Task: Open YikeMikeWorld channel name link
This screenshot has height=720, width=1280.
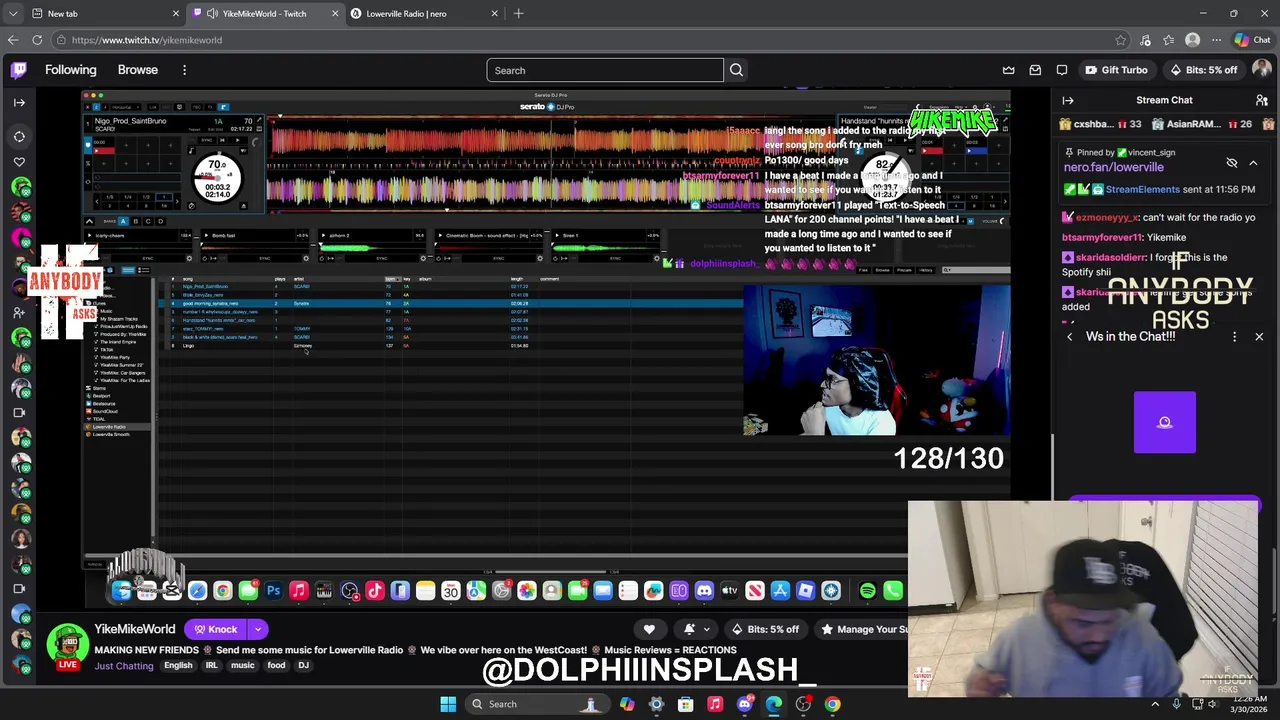Action: [x=135, y=629]
